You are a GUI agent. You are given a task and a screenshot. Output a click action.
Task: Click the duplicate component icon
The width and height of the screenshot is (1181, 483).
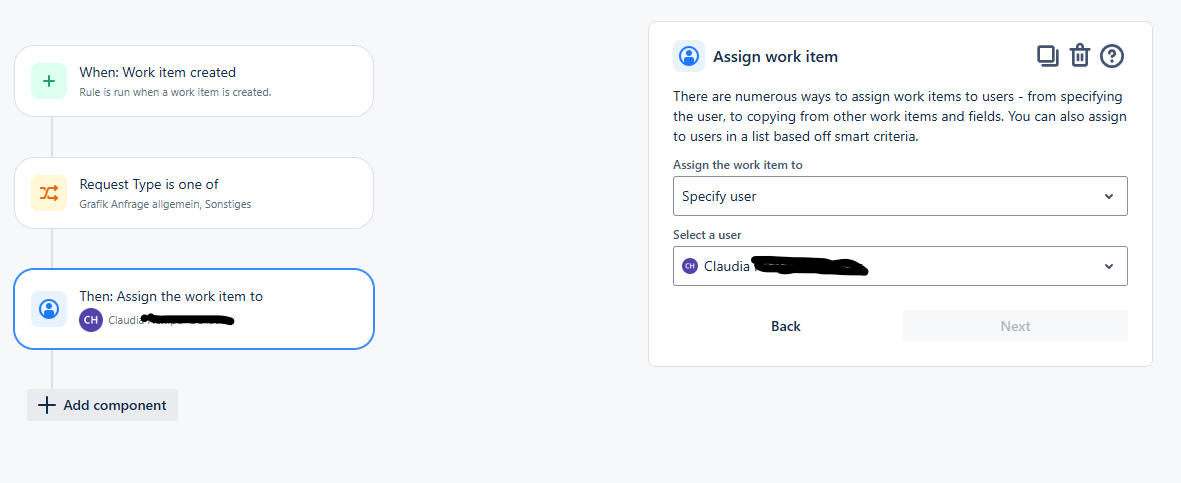click(x=1048, y=57)
